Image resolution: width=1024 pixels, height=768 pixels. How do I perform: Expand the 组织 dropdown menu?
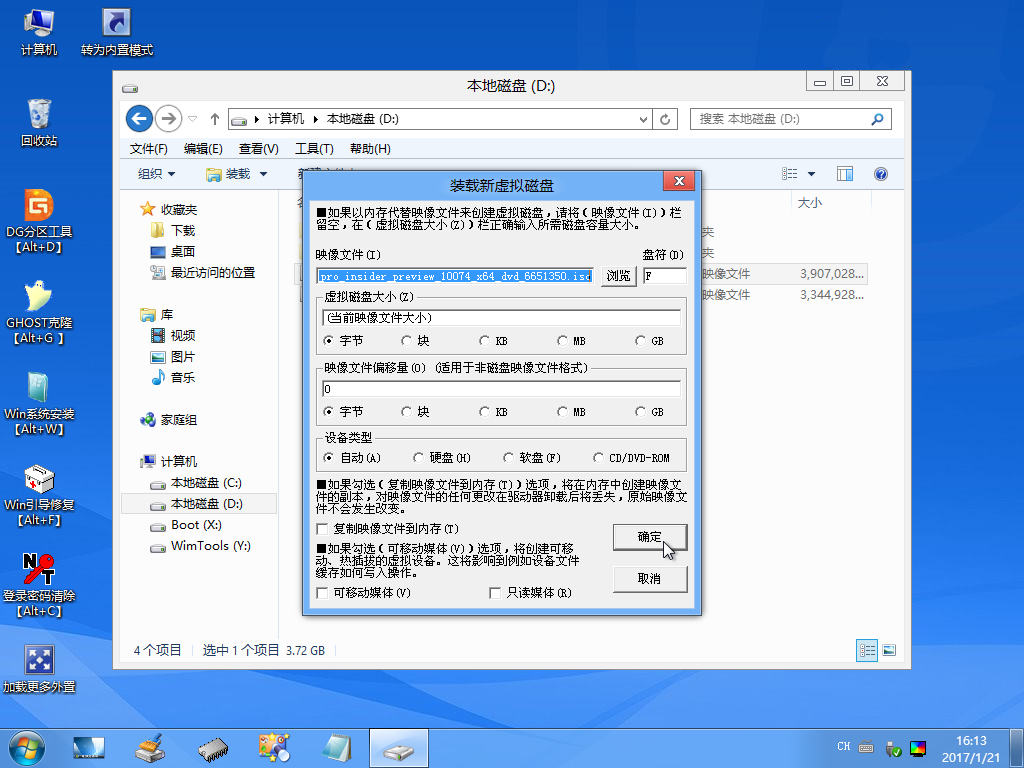pyautogui.click(x=157, y=174)
